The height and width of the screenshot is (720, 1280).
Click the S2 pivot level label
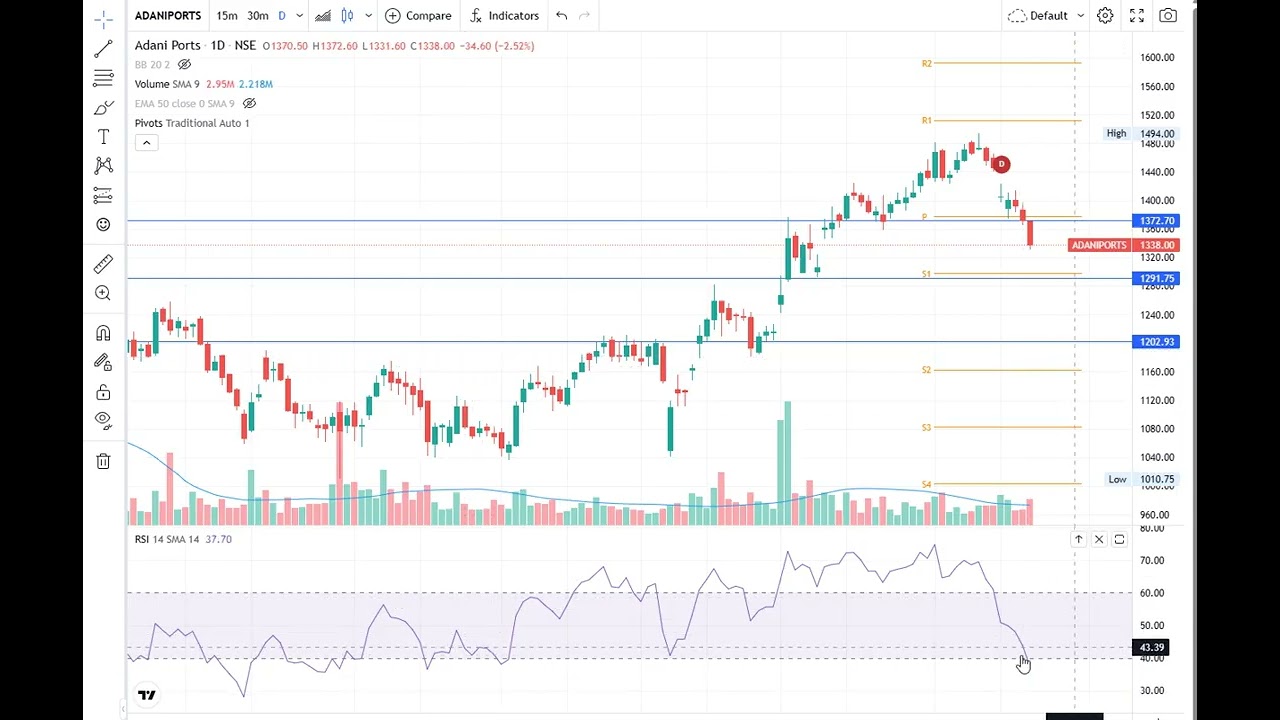pos(927,371)
